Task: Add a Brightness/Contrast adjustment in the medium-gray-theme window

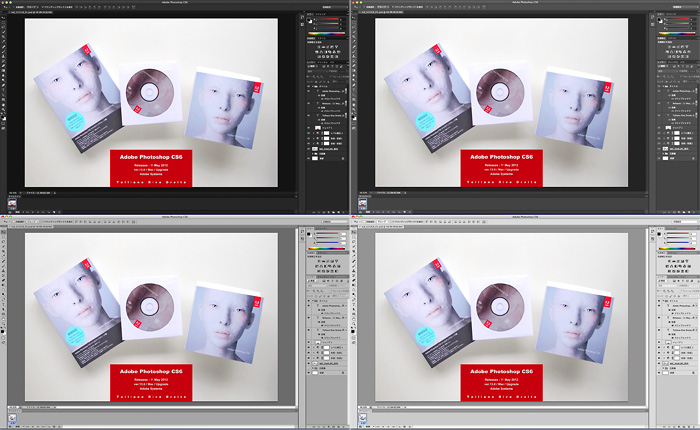Action: click(x=319, y=261)
